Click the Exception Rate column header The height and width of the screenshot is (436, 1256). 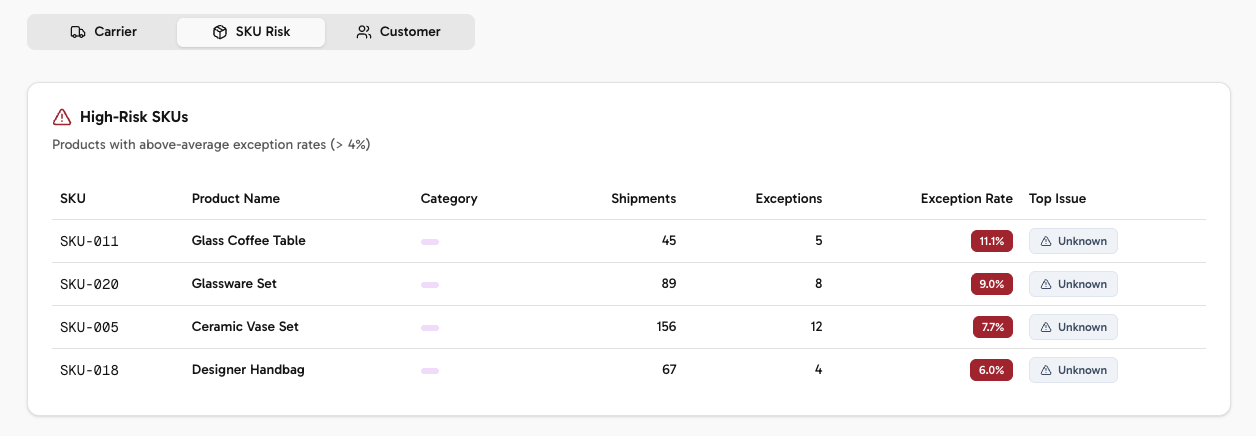966,199
